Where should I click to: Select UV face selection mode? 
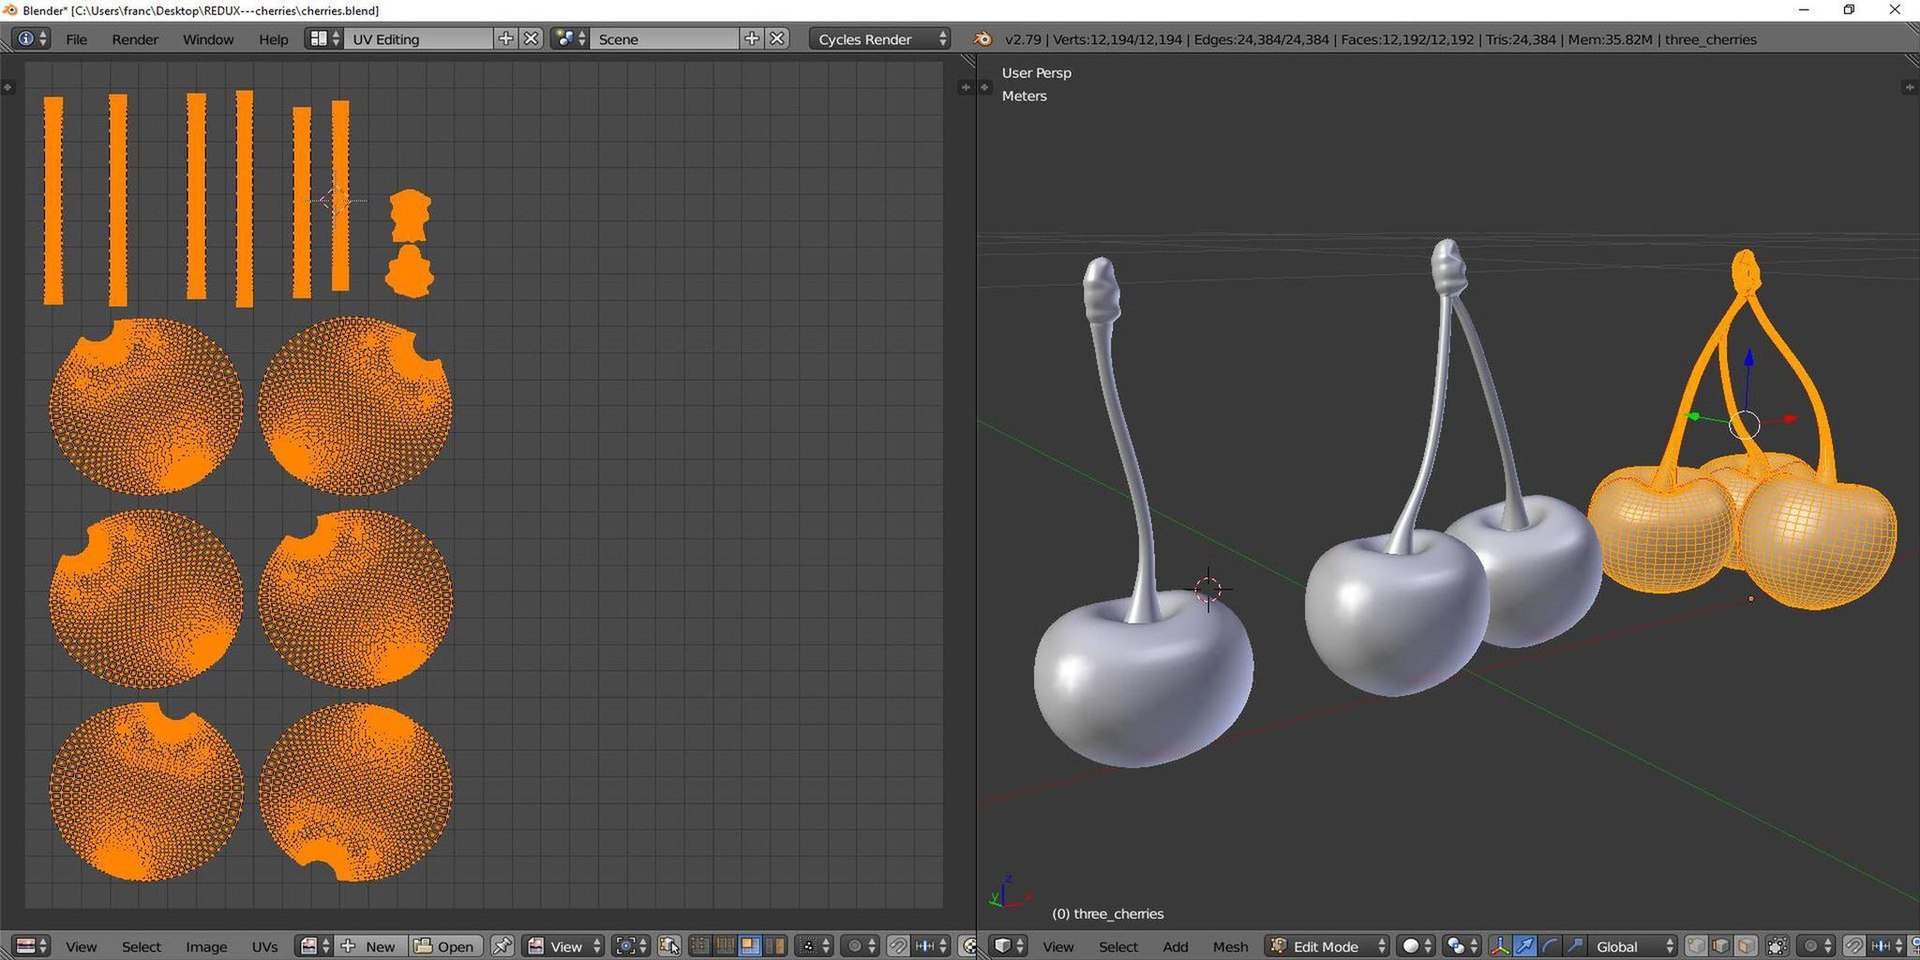click(x=749, y=946)
